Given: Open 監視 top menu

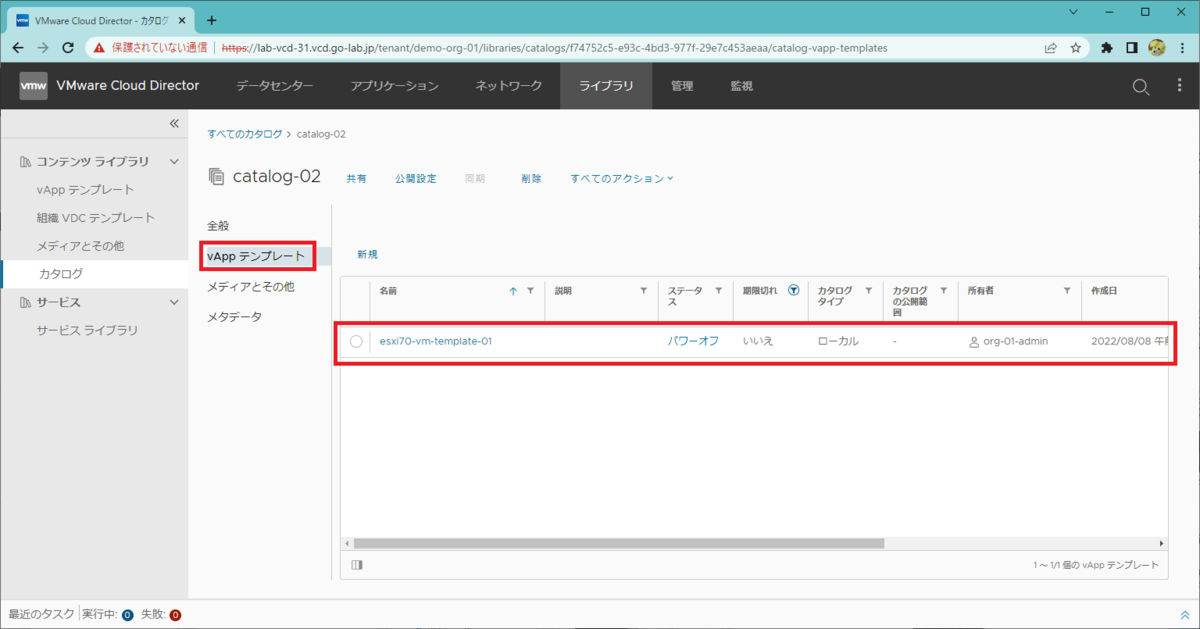Looking at the screenshot, I should [x=741, y=86].
